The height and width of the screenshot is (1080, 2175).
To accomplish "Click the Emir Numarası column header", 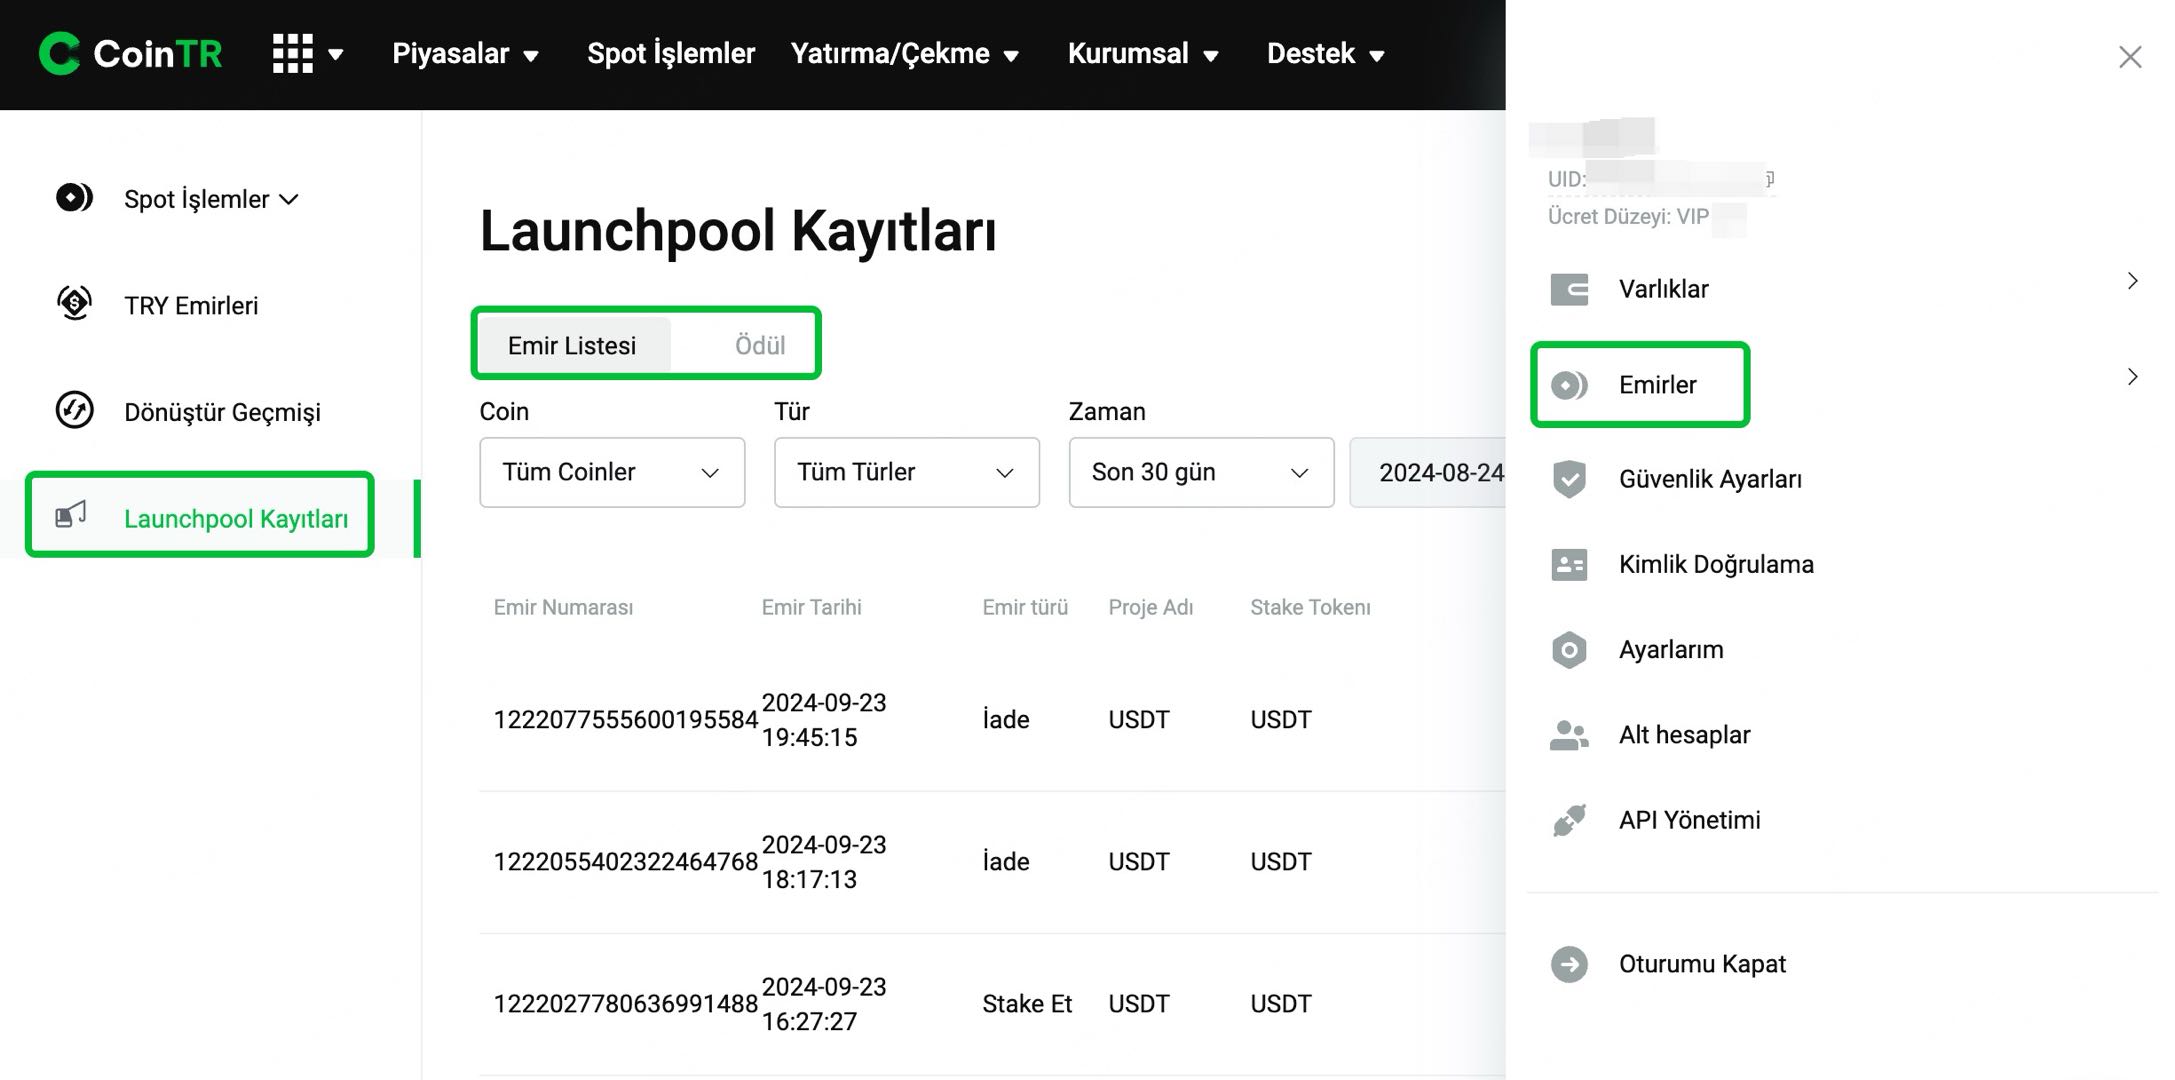I will pyautogui.click(x=563, y=607).
